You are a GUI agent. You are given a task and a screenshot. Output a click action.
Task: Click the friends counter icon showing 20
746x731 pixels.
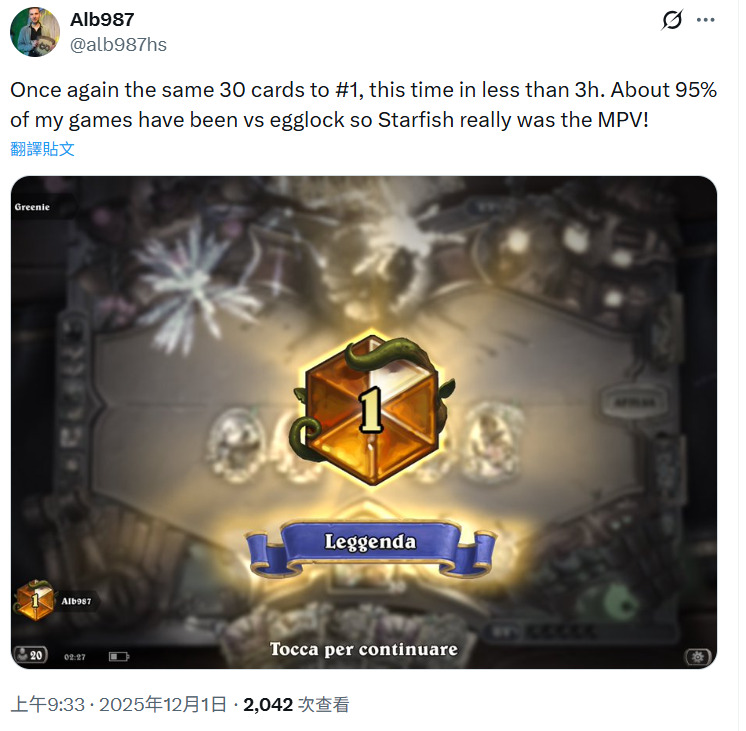tap(30, 655)
